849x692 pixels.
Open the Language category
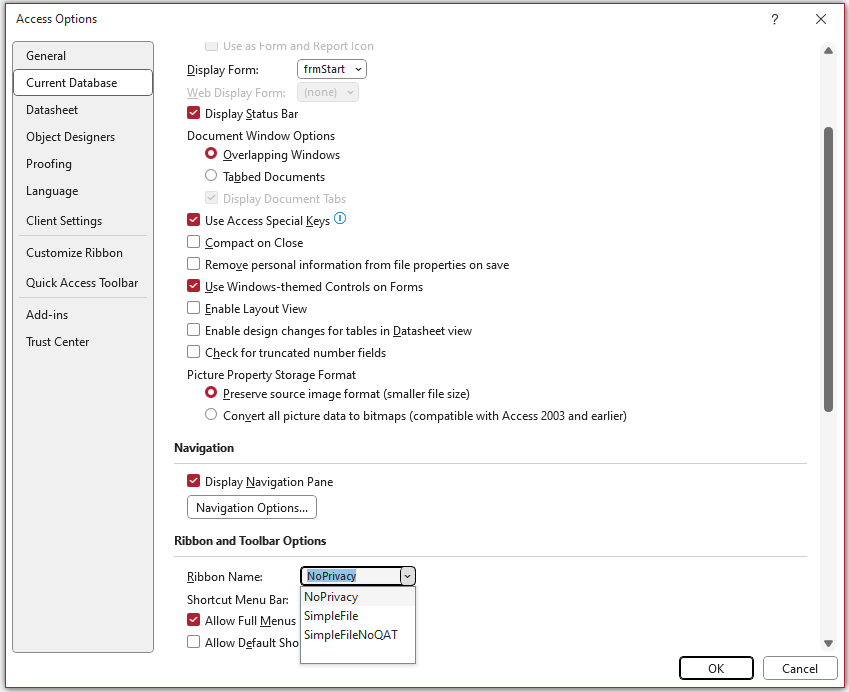pos(83,191)
